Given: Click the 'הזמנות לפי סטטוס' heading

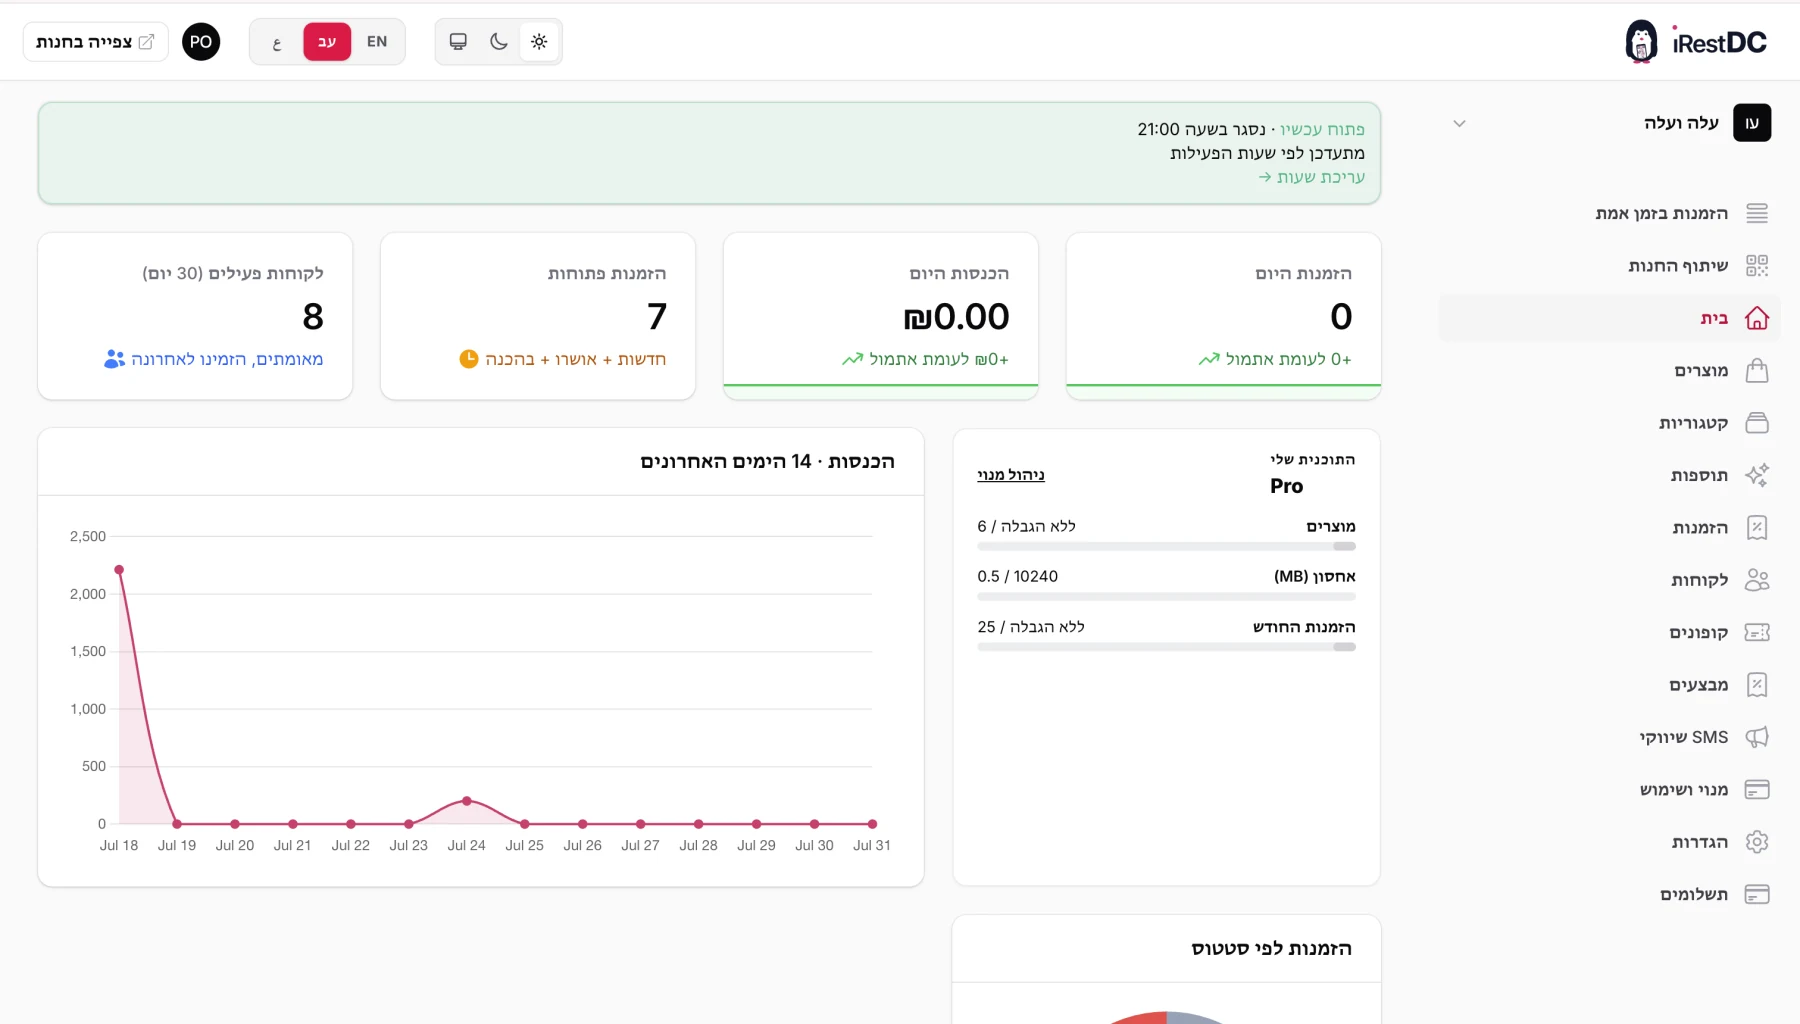Looking at the screenshot, I should click(1271, 949).
